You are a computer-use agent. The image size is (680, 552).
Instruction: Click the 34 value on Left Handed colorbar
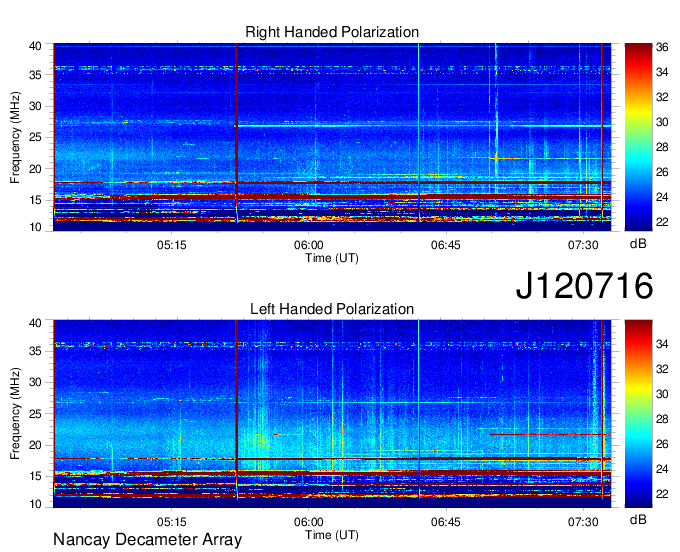tap(662, 344)
